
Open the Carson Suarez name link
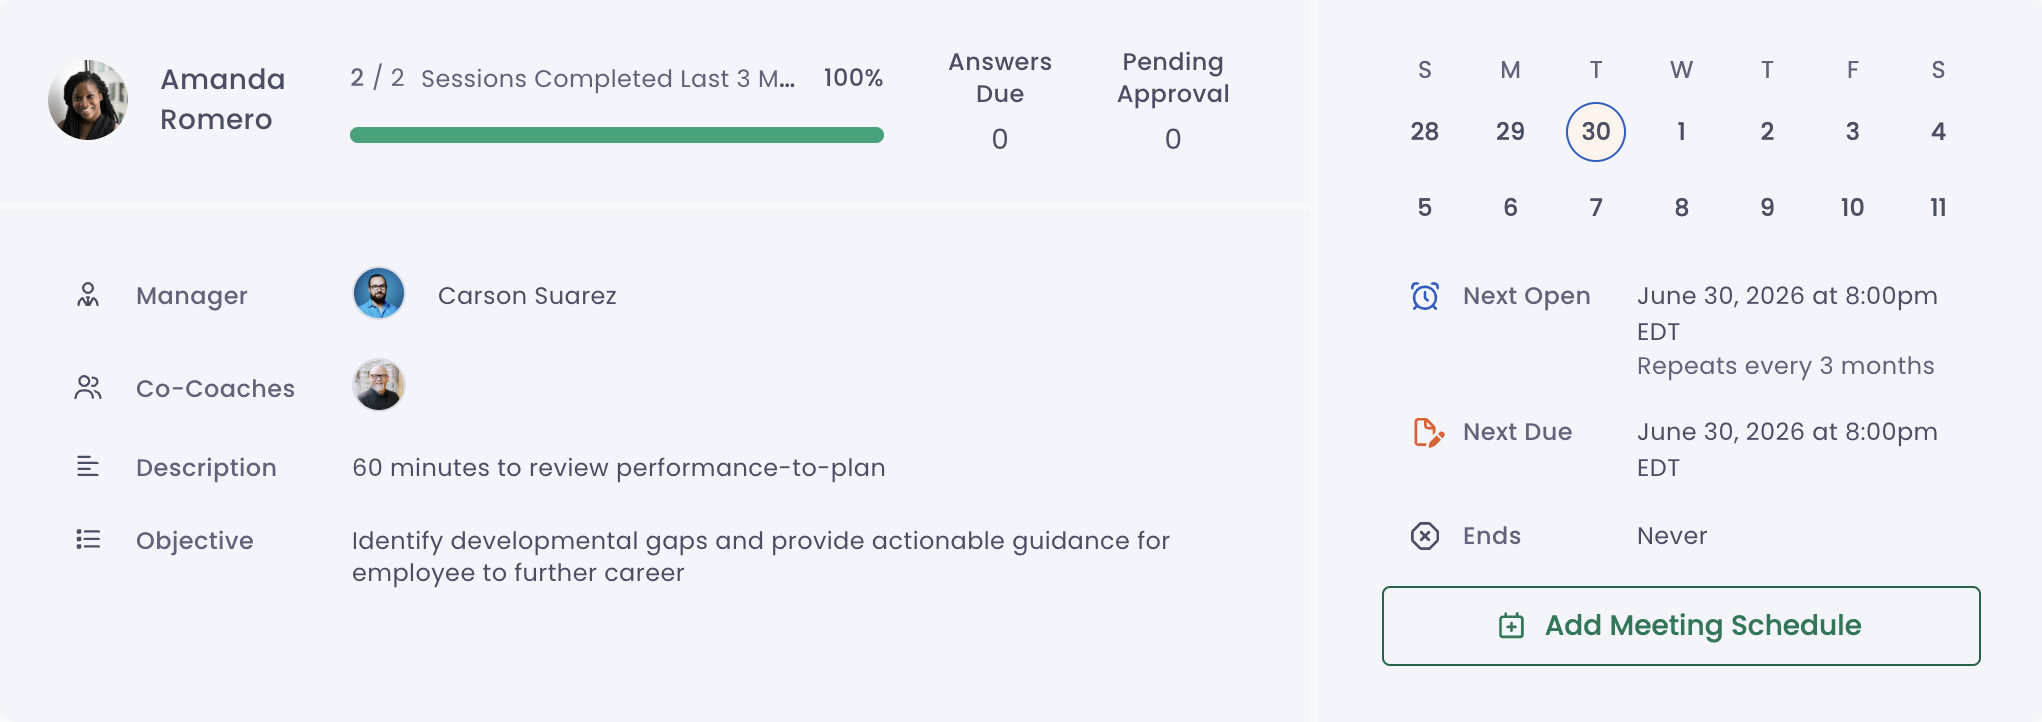coord(527,296)
